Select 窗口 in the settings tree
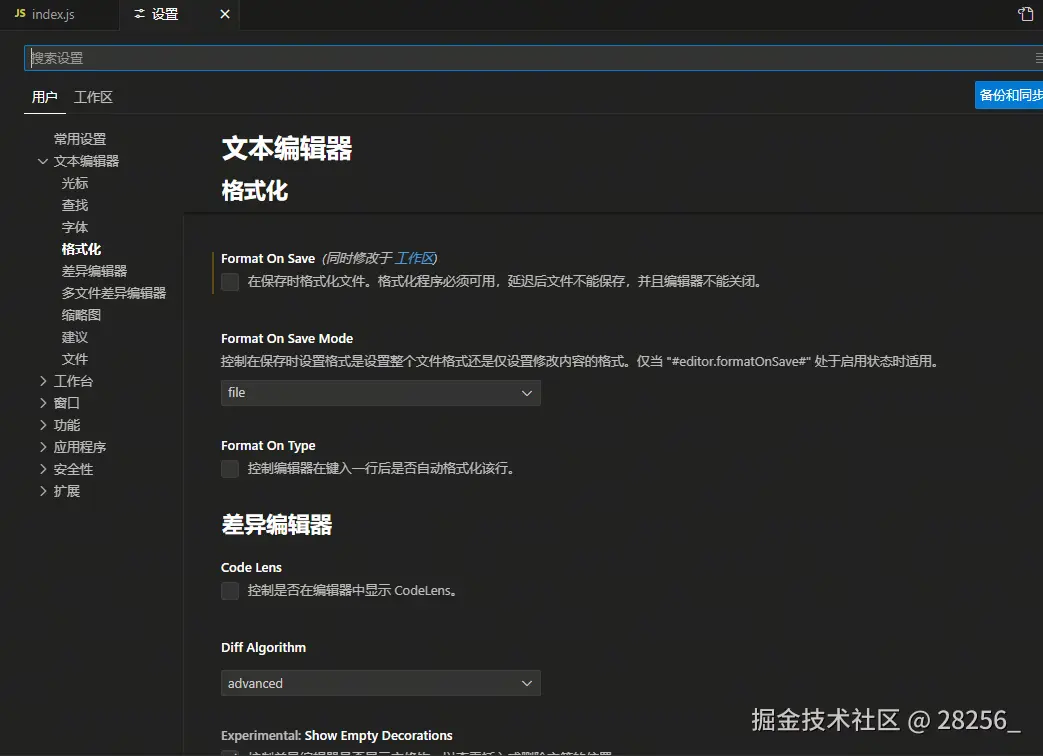Image resolution: width=1043 pixels, height=756 pixels. 67,403
